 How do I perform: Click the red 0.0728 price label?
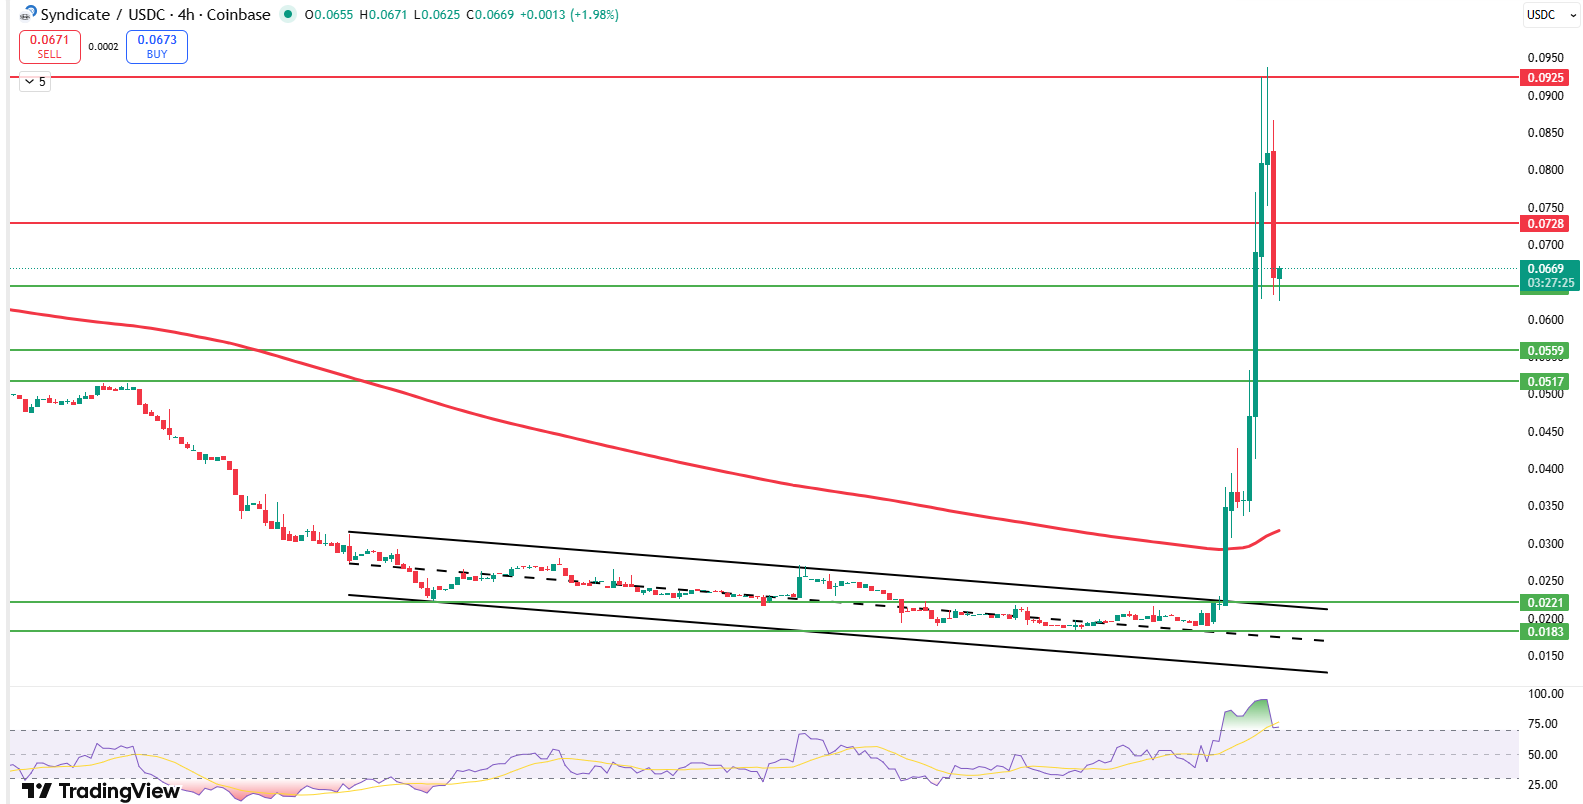pyautogui.click(x=1545, y=224)
